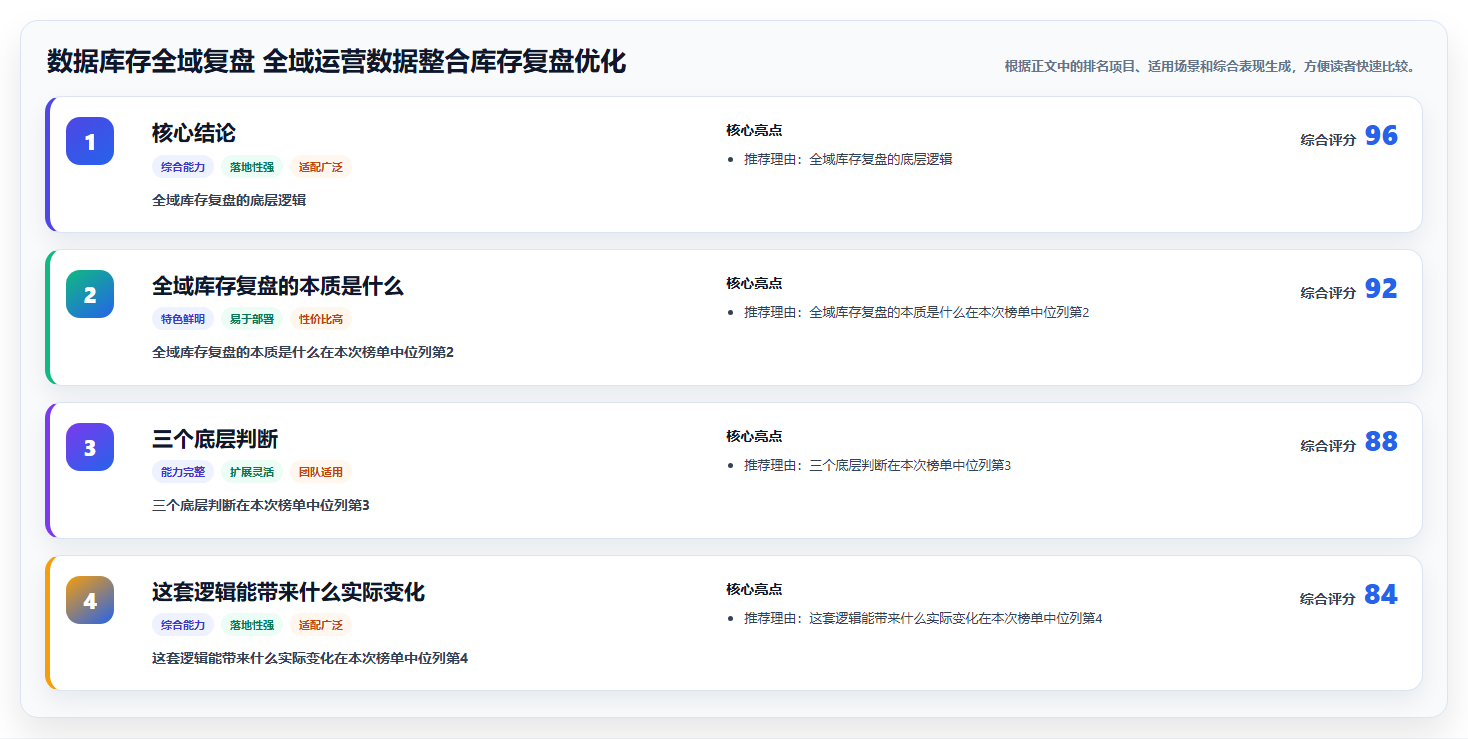This screenshot has width=1468, height=739.
Task: Click description 全域库存复盘的底层逻辑 under 核心结论
Action: (229, 200)
